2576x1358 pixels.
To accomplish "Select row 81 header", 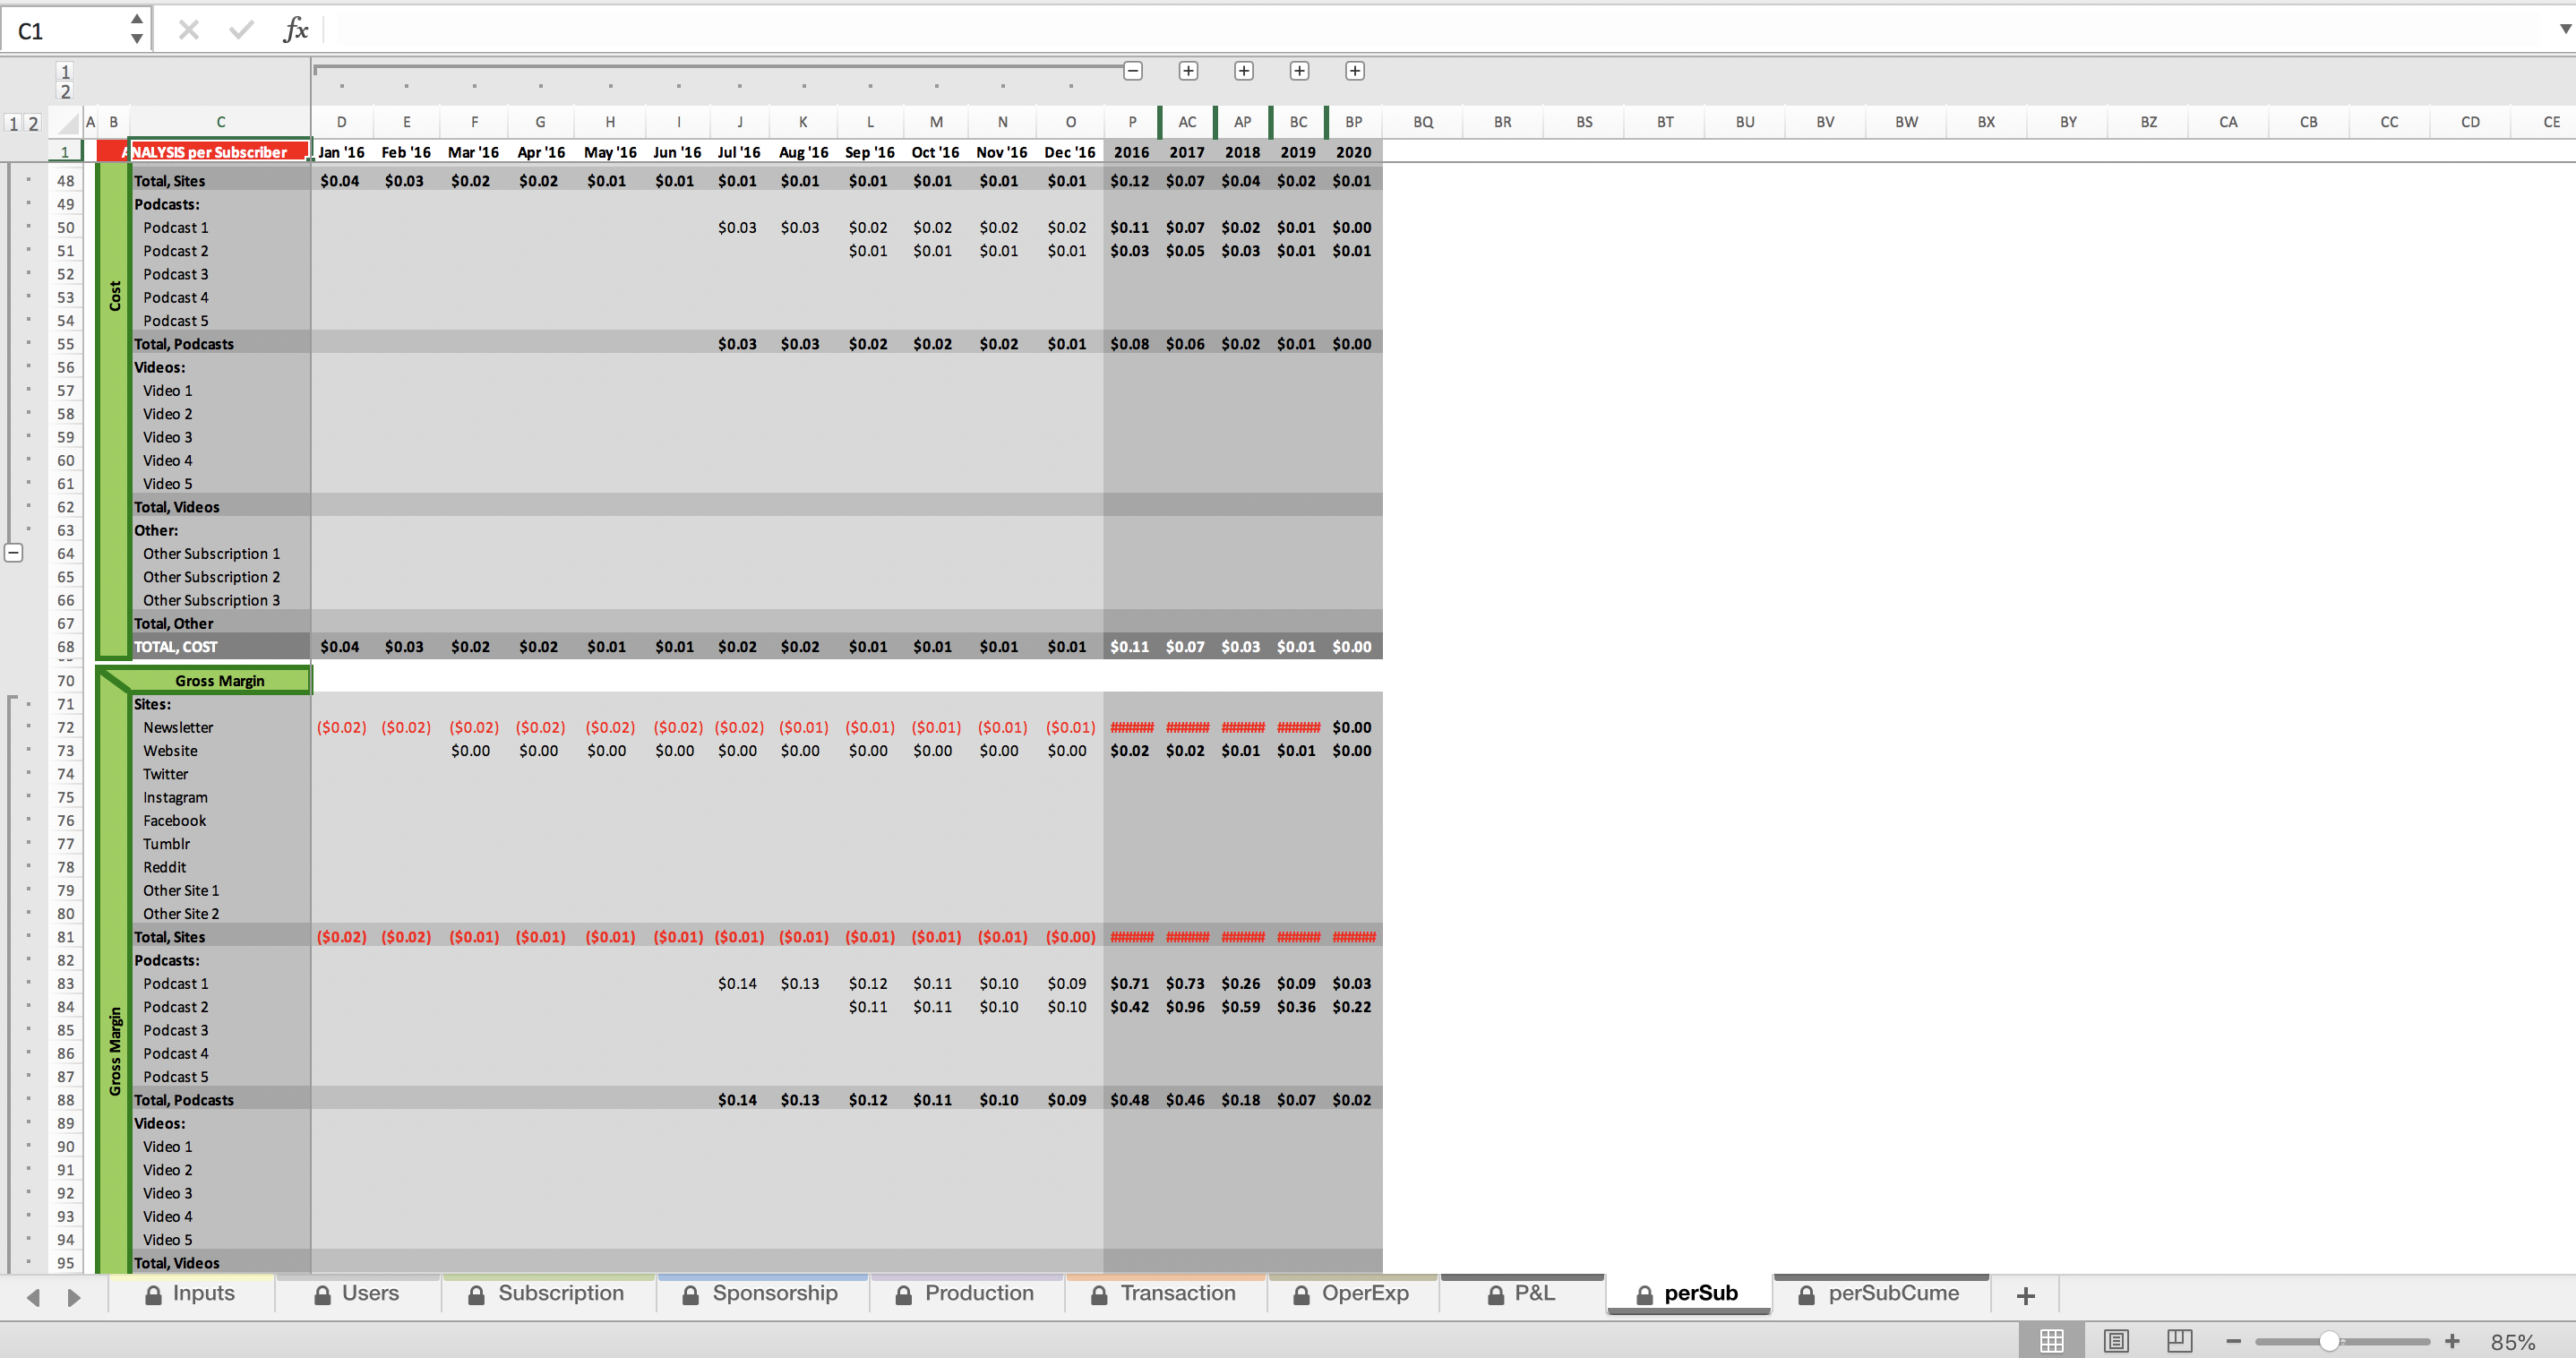I will (x=65, y=937).
